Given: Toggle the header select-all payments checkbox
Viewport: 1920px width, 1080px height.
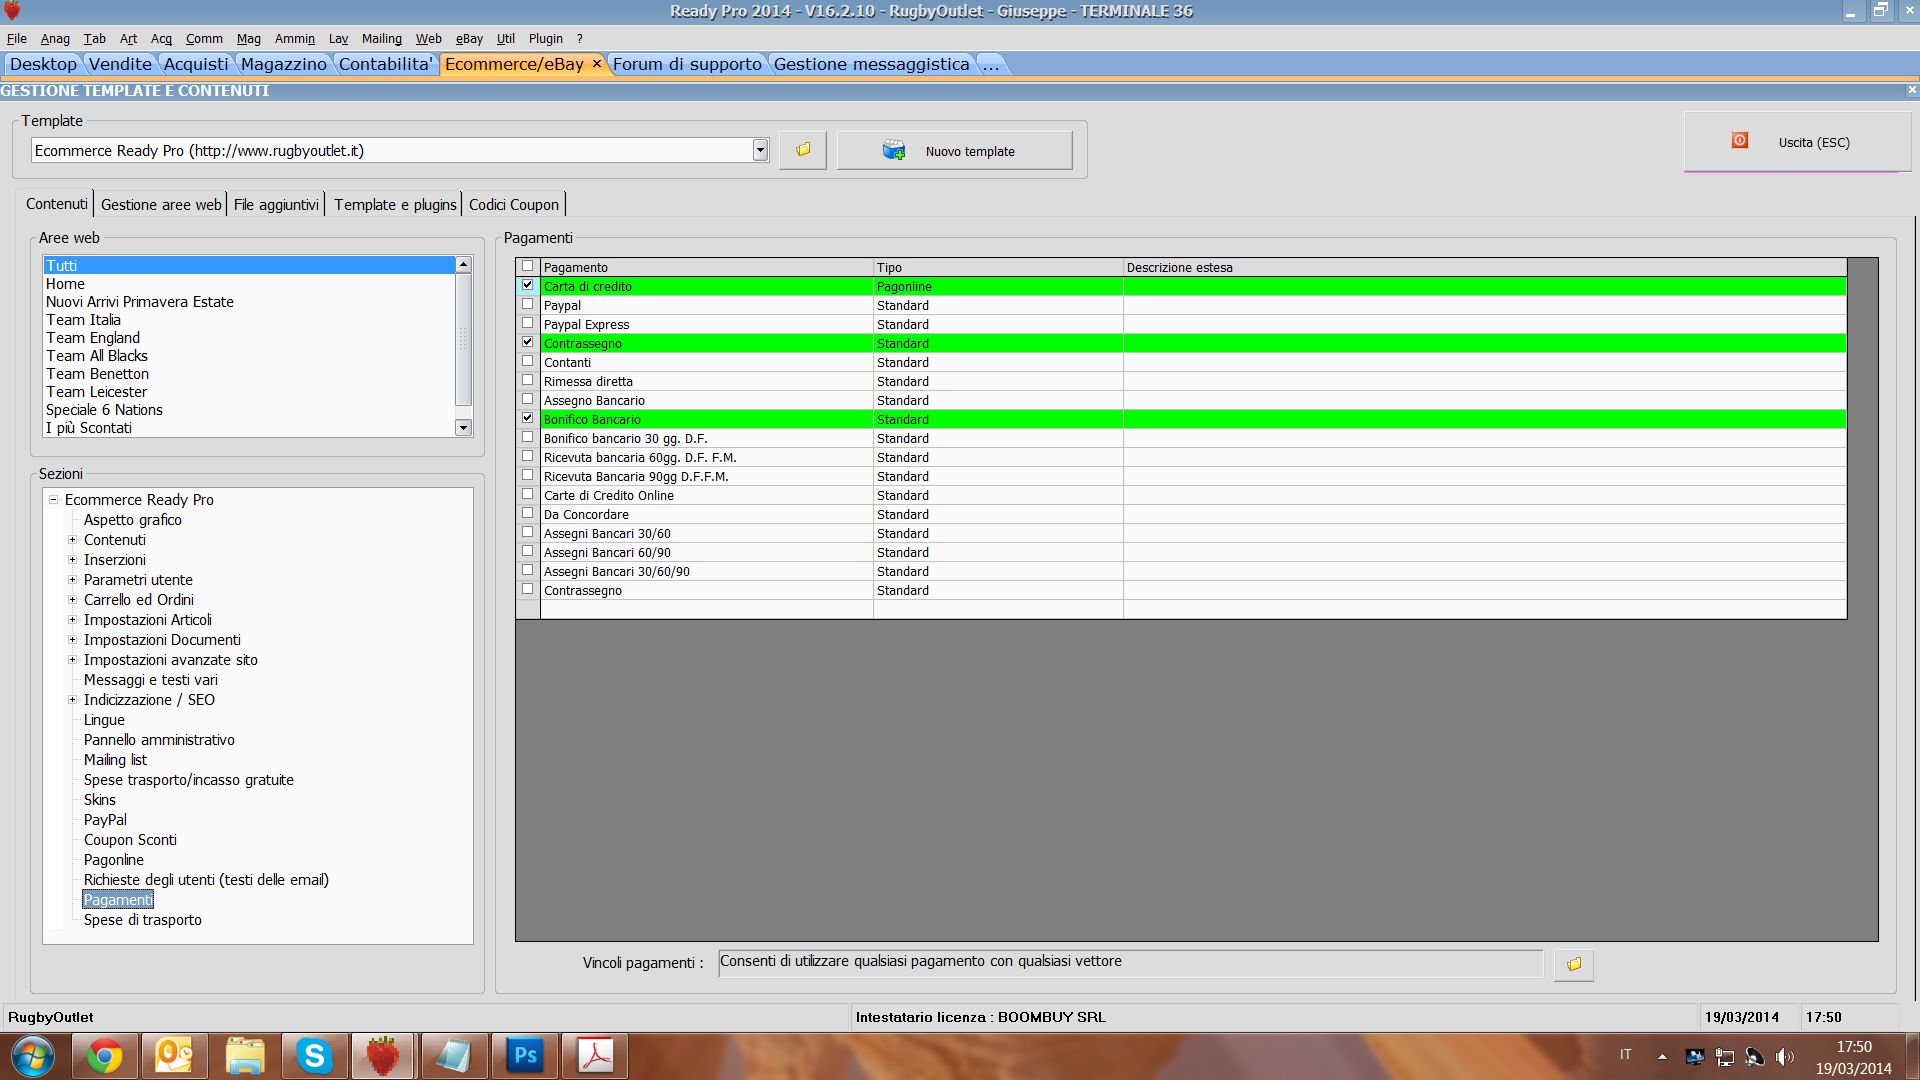Looking at the screenshot, I should [528, 266].
